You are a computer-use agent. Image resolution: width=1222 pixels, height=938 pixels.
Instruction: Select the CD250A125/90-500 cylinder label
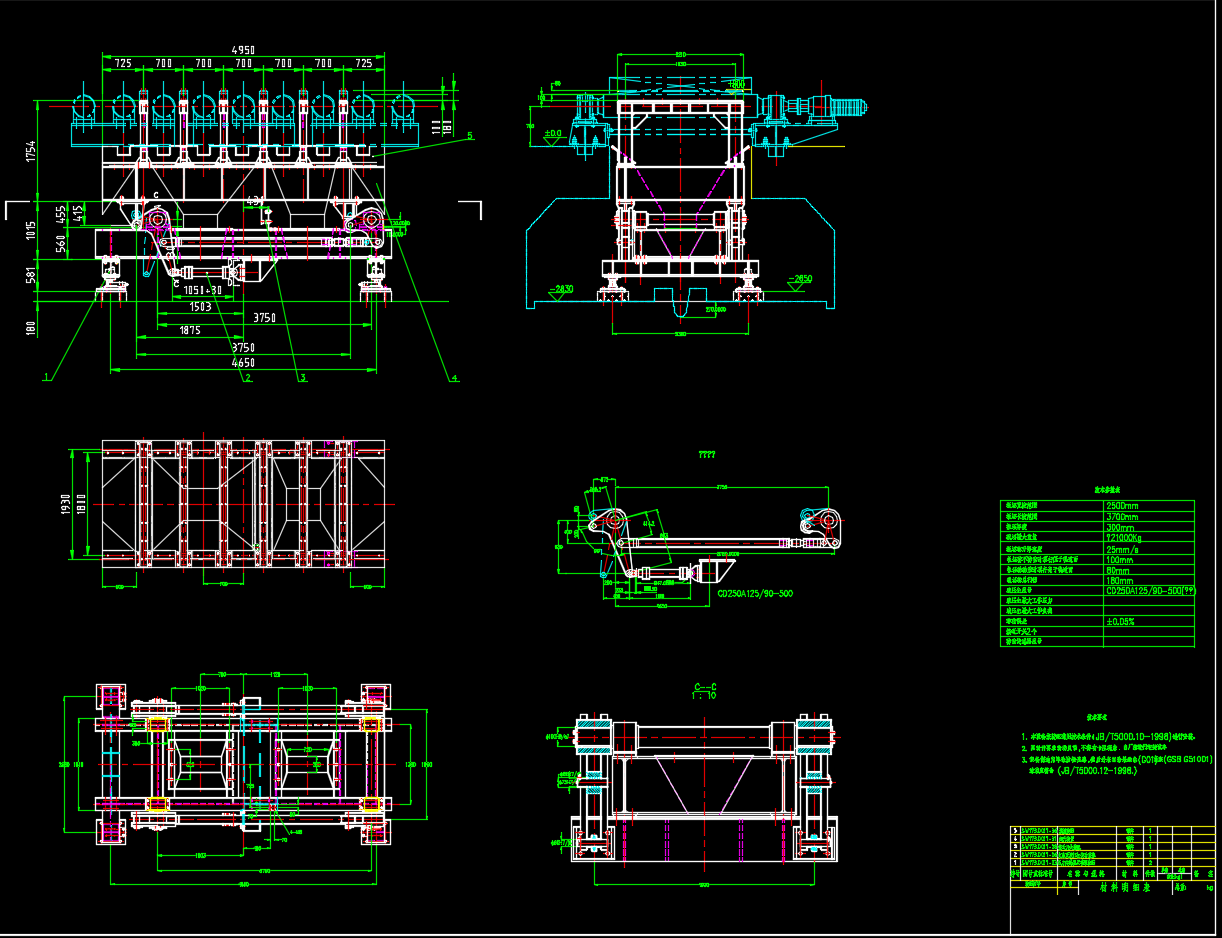click(755, 593)
